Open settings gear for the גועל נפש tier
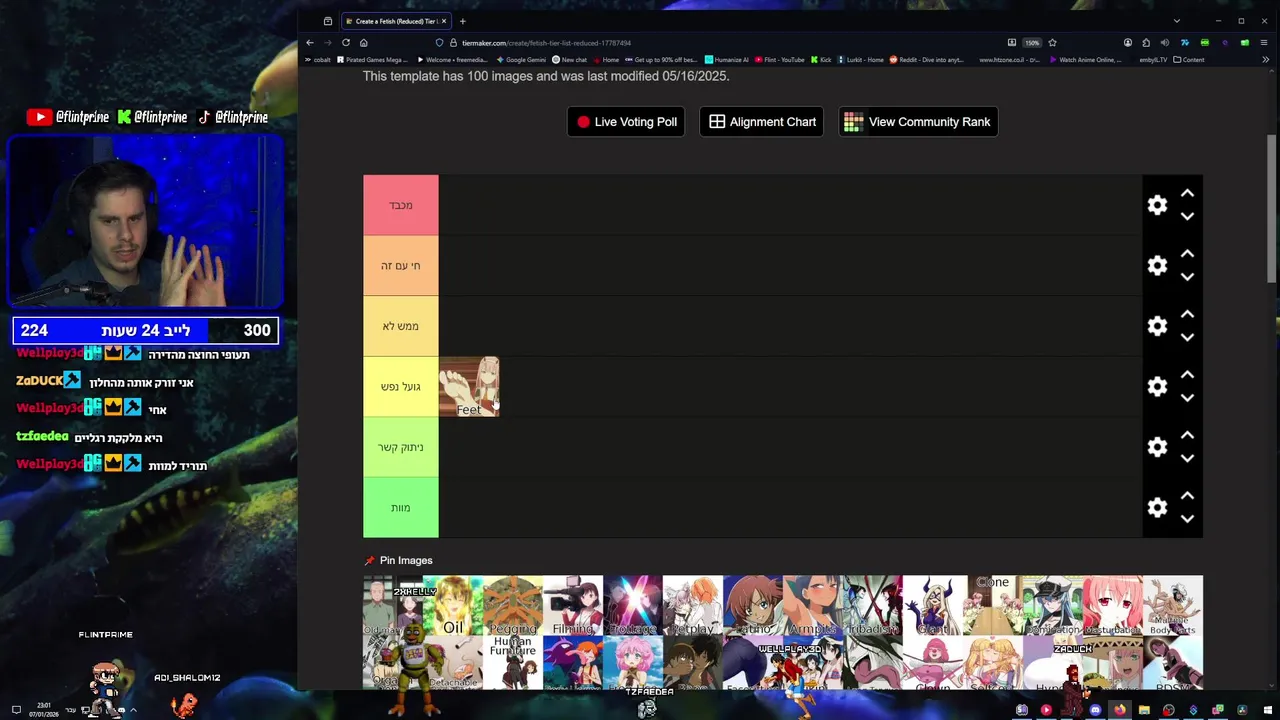 (x=1157, y=386)
